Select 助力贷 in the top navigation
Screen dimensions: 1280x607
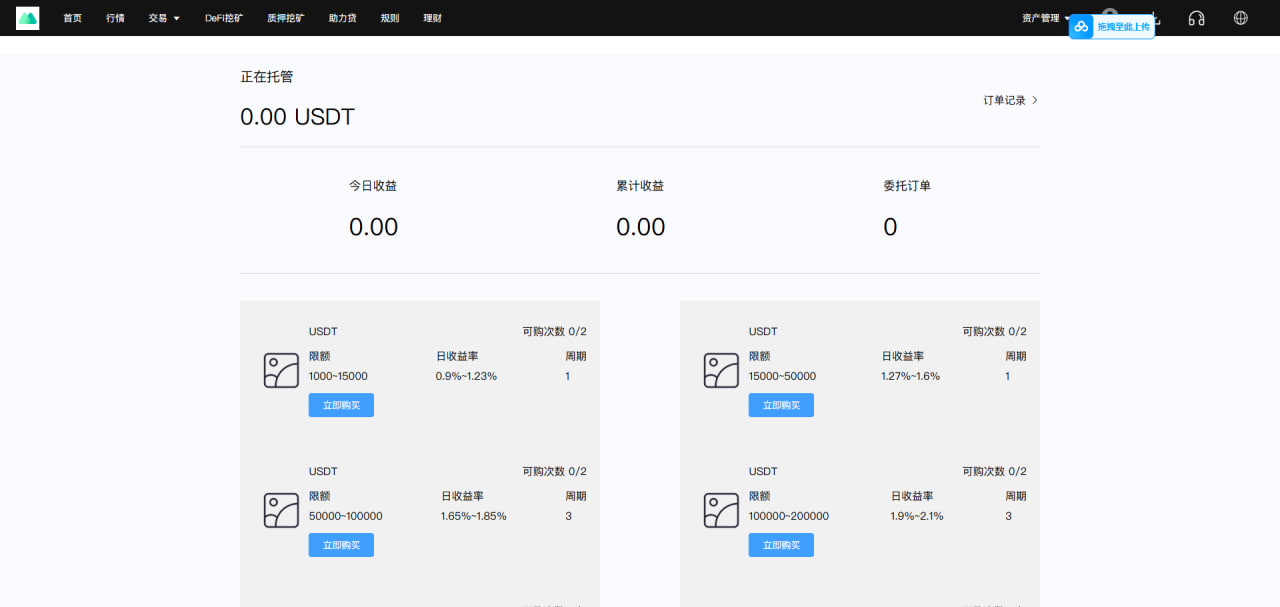tap(342, 18)
